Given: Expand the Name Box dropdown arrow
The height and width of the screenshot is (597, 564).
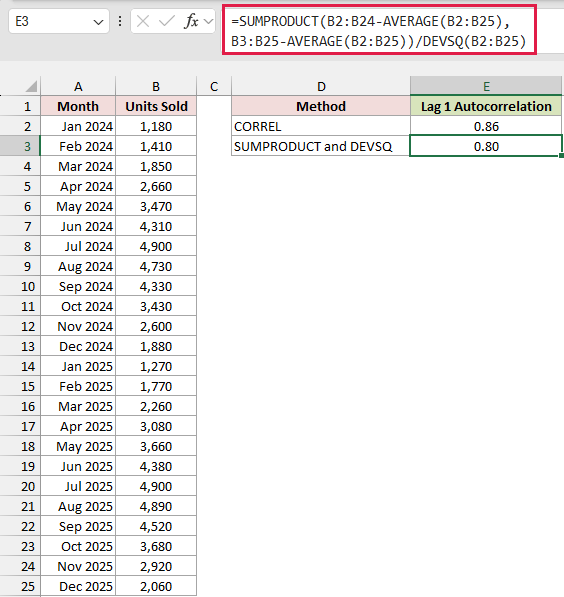Looking at the screenshot, I should pos(98,22).
